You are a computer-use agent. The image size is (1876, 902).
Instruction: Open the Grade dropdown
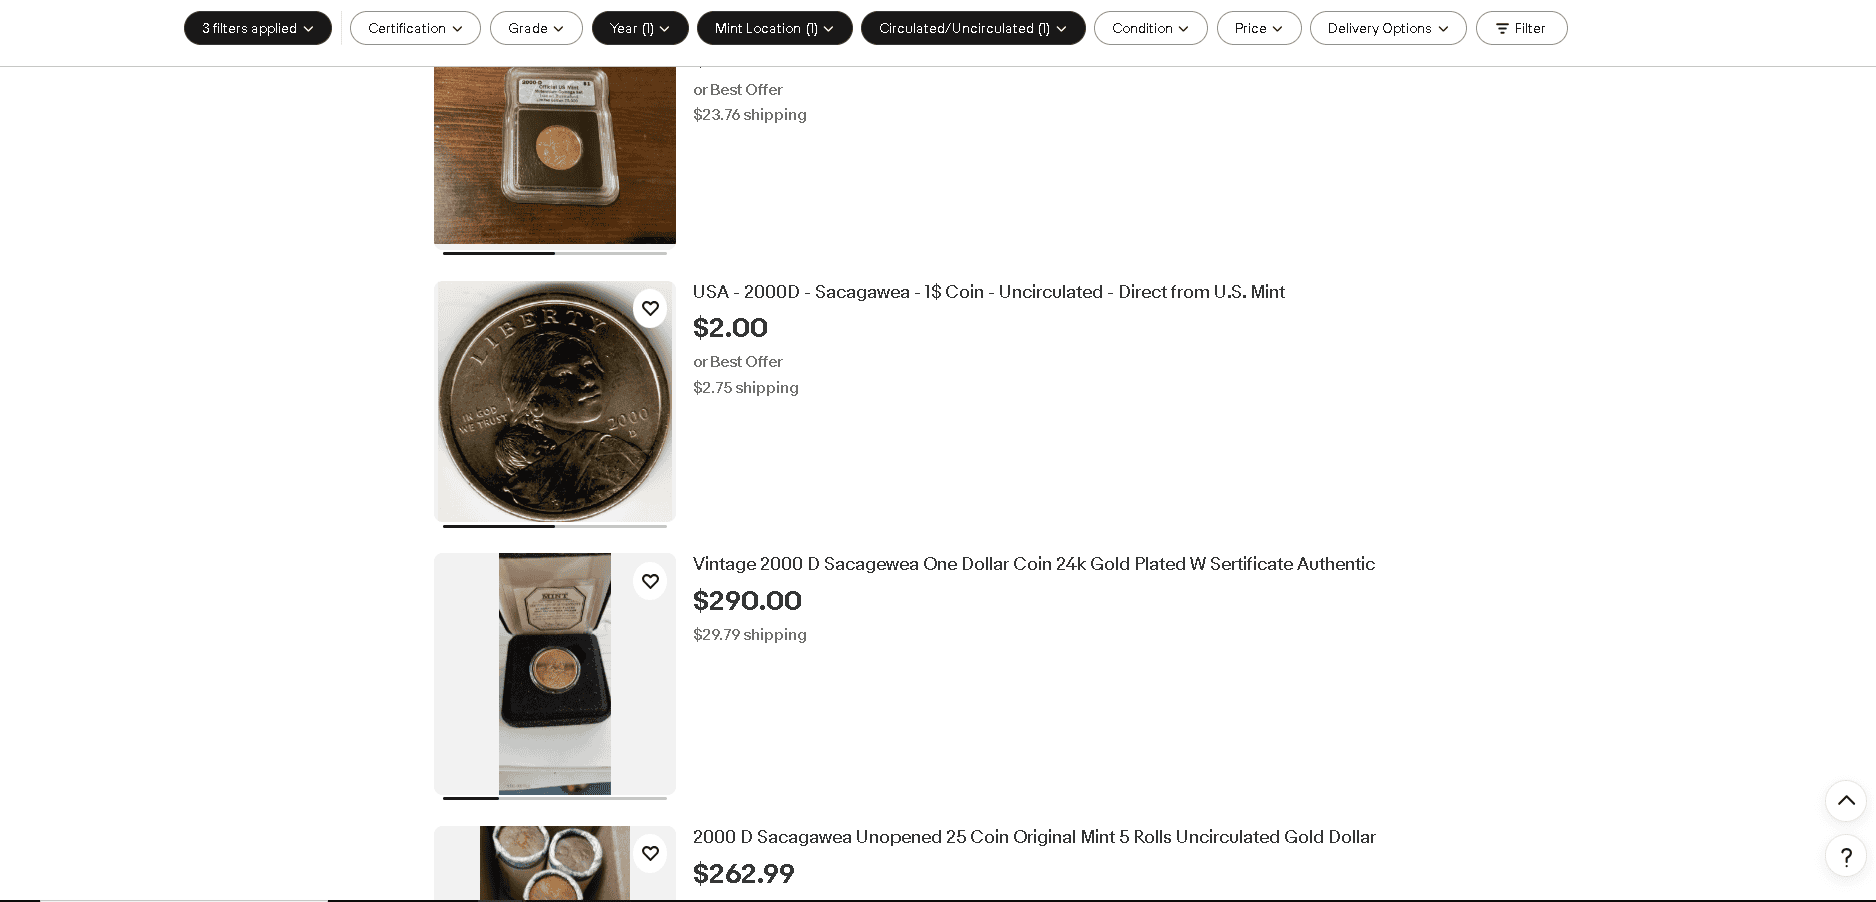coord(536,28)
